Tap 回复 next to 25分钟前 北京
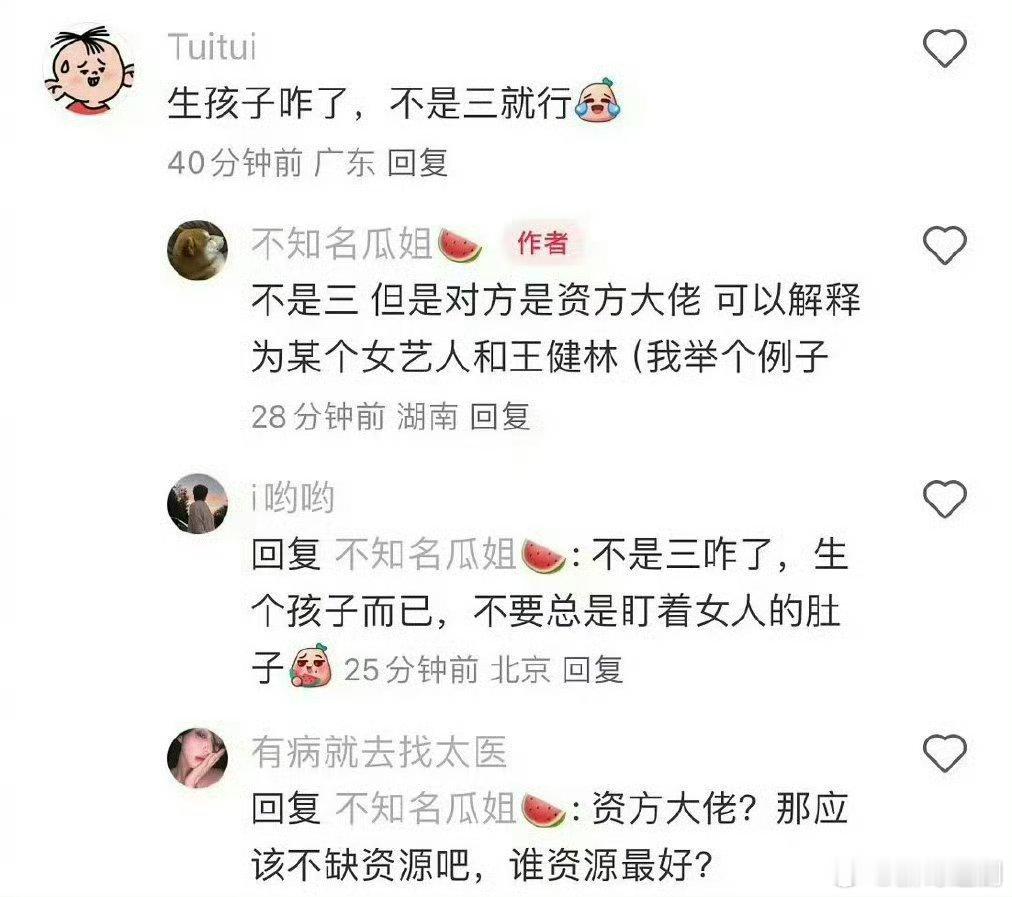Image resolution: width=1012 pixels, height=897 pixels. tap(592, 670)
